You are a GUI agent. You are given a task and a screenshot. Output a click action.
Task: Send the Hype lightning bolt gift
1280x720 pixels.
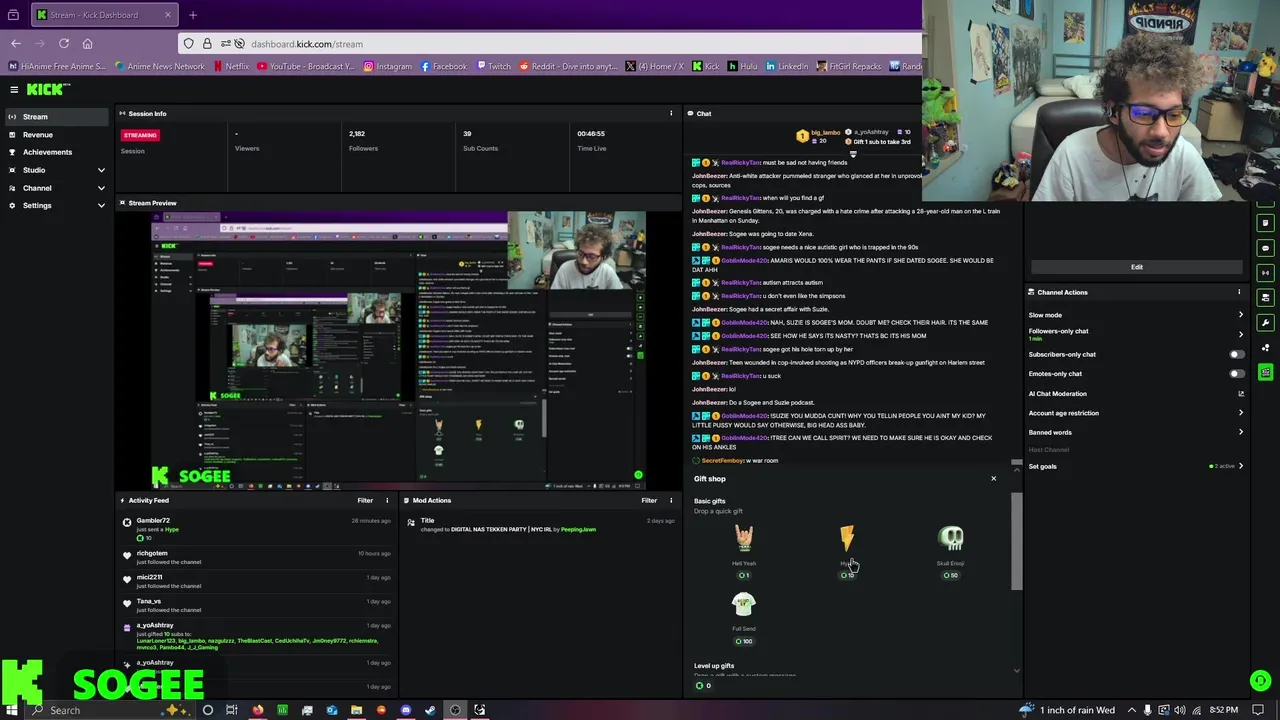coord(847,551)
